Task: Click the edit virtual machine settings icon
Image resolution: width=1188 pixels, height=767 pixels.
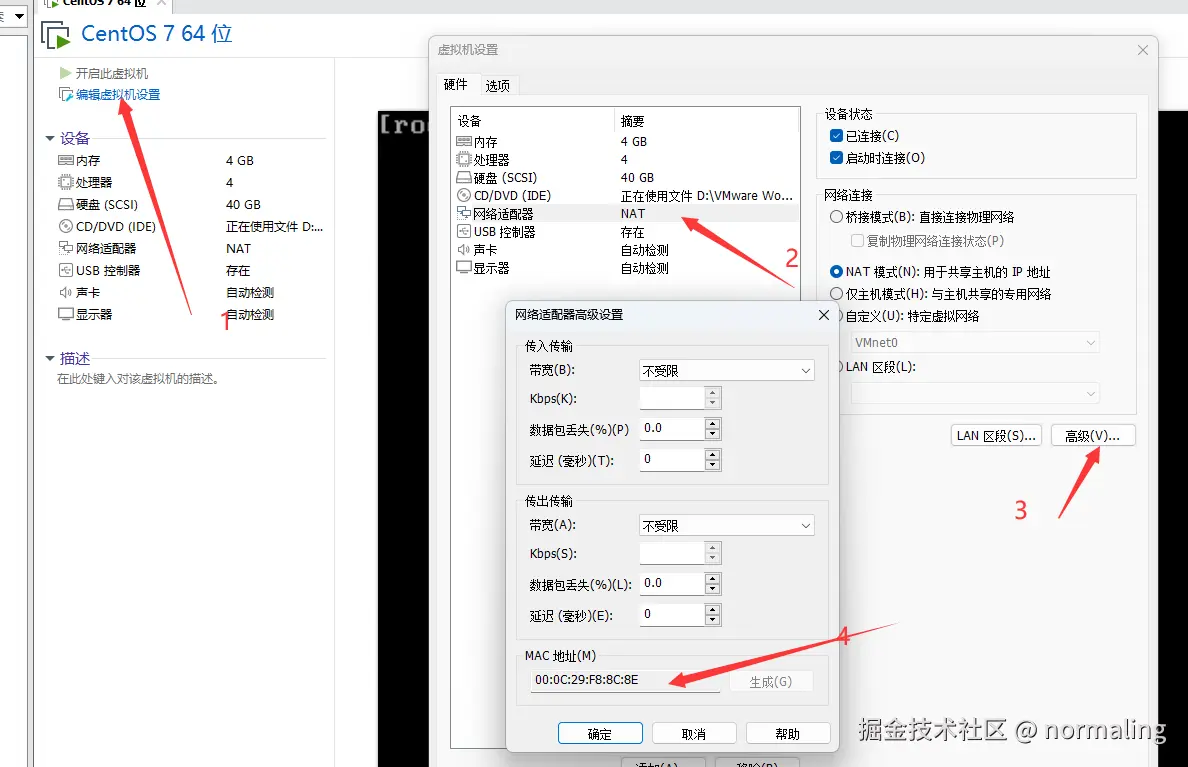Action: tap(66, 95)
